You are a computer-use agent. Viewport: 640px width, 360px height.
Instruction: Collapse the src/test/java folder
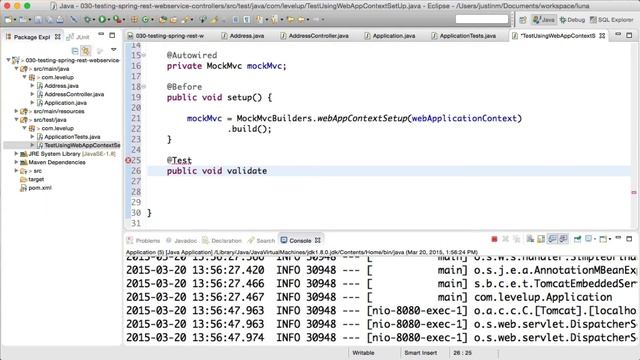pos(16,120)
